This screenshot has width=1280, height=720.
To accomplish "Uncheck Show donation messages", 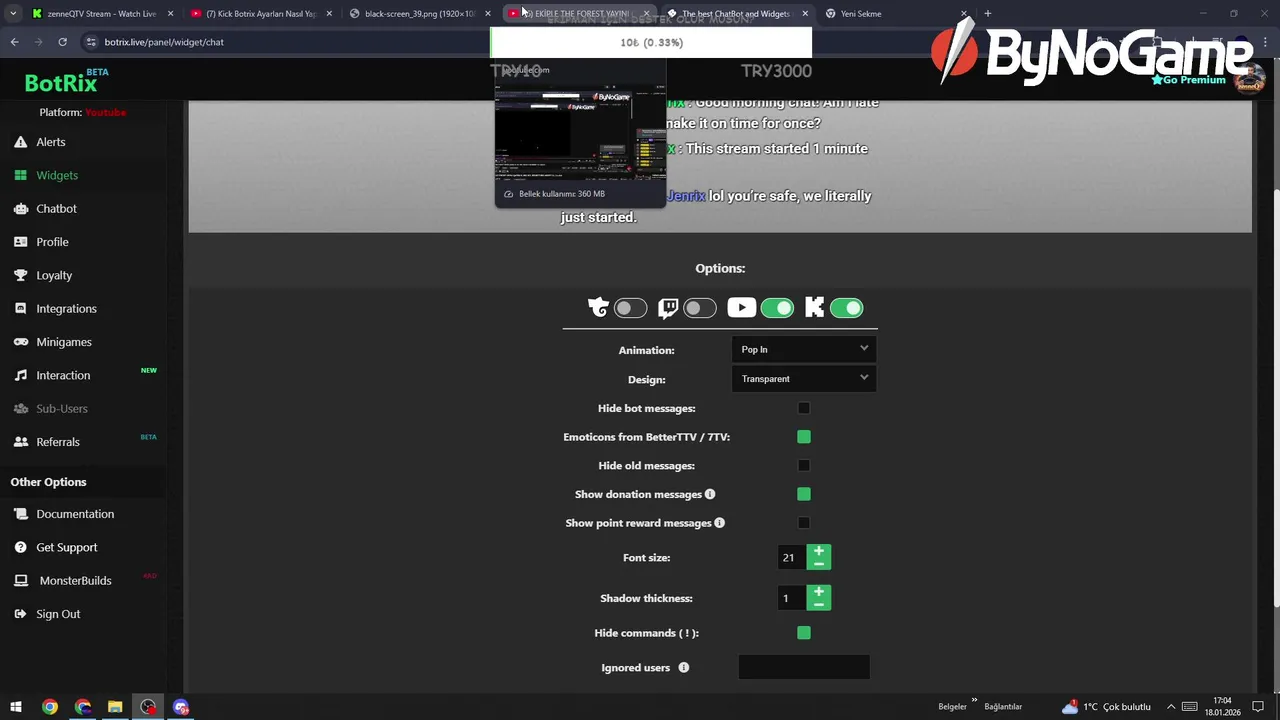I will (804, 494).
